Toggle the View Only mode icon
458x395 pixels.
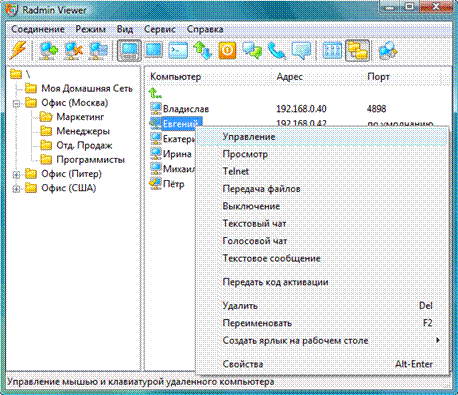tap(153, 51)
